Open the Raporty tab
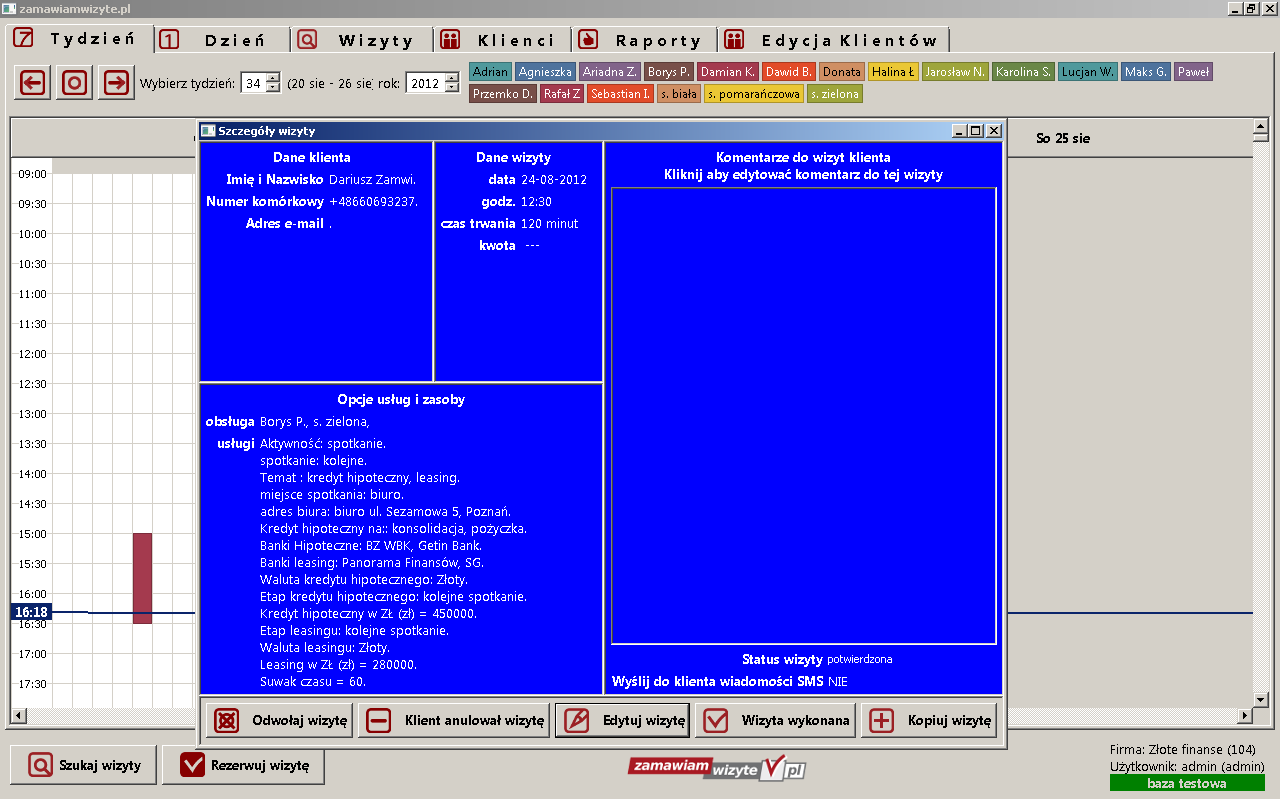Image resolution: width=1280 pixels, height=800 pixels. pos(645,40)
